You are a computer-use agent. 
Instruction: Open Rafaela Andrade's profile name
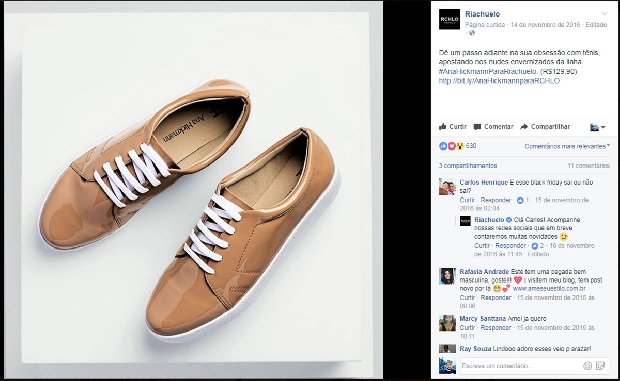click(x=484, y=272)
